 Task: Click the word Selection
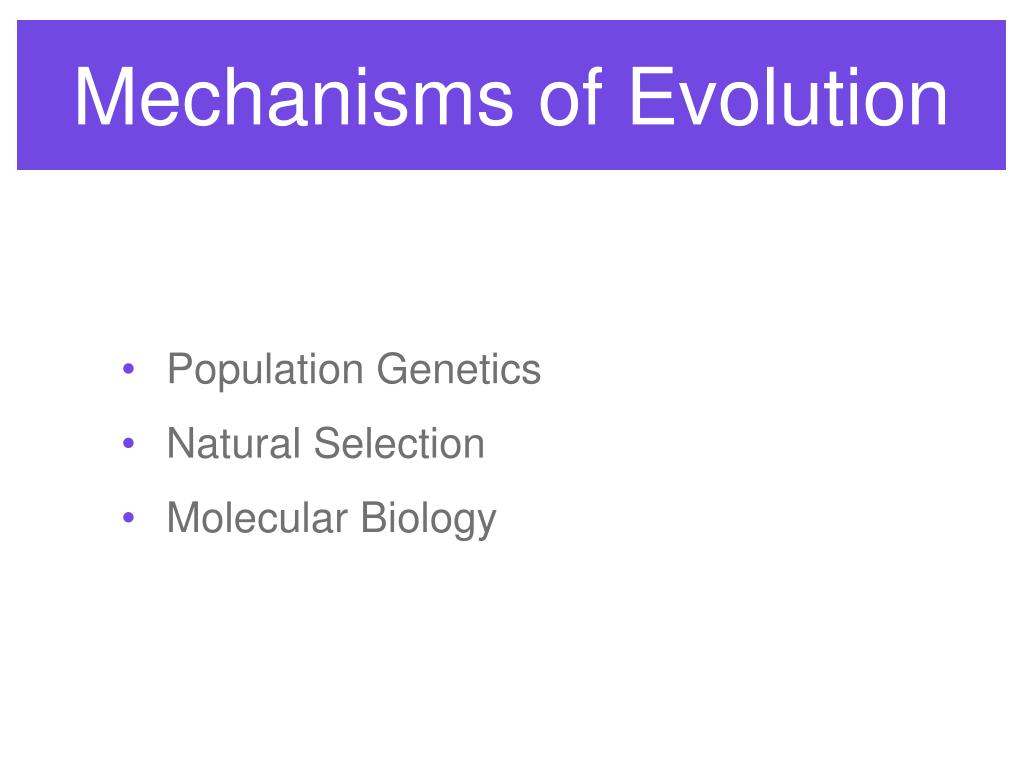(x=399, y=443)
